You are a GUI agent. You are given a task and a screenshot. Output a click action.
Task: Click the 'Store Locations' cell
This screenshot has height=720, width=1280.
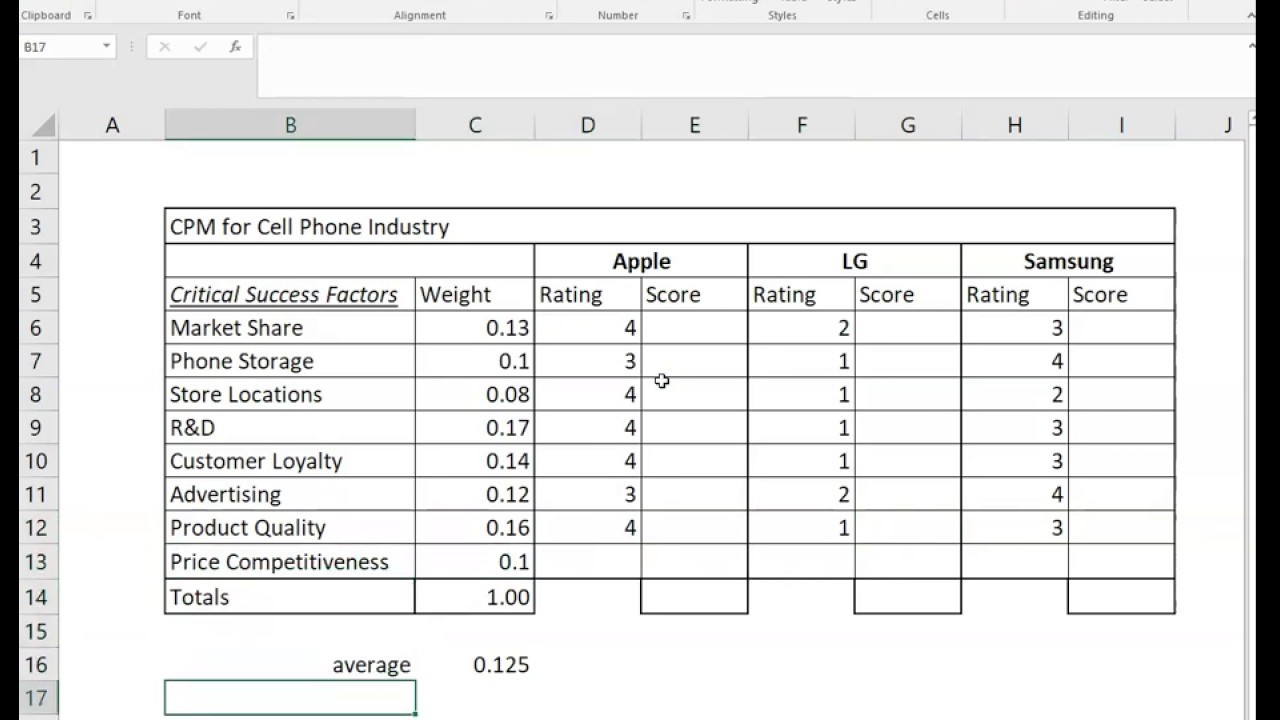[x=290, y=394]
